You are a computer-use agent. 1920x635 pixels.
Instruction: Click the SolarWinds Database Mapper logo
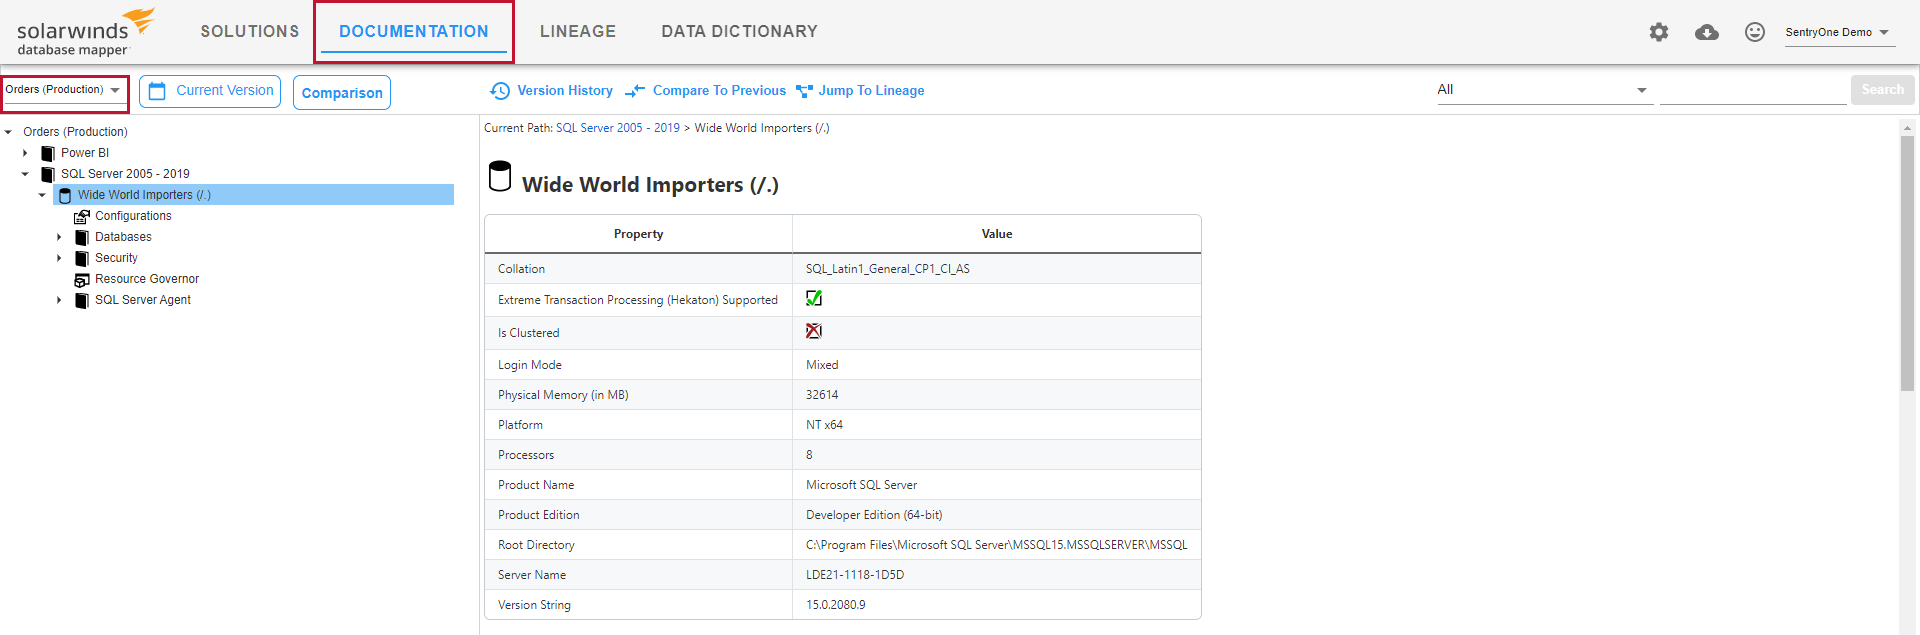point(86,33)
